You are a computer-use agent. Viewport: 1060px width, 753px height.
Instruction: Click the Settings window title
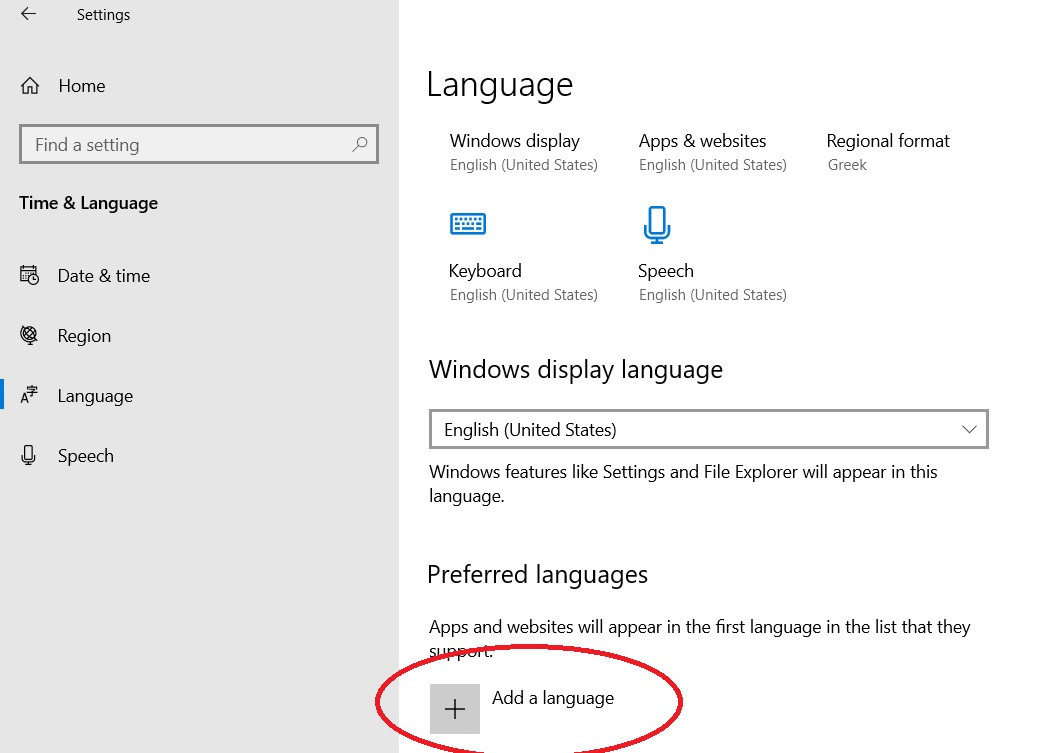coord(103,15)
